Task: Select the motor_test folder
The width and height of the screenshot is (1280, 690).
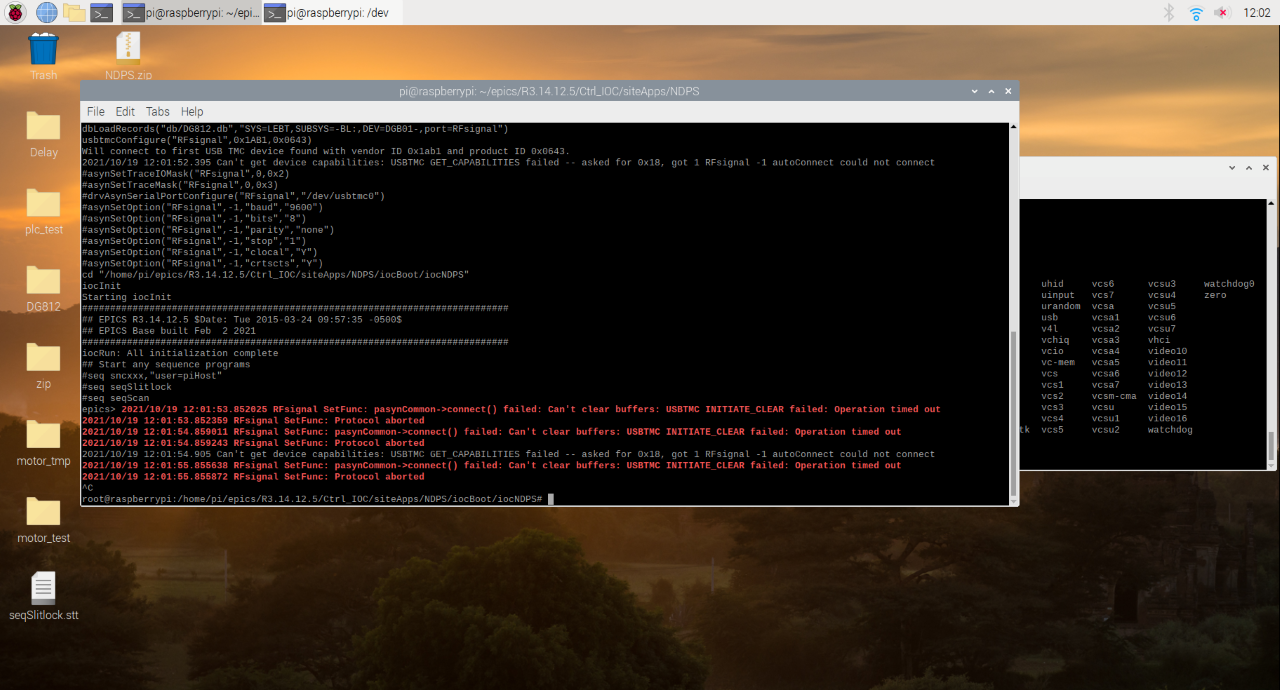Action: [x=44, y=520]
